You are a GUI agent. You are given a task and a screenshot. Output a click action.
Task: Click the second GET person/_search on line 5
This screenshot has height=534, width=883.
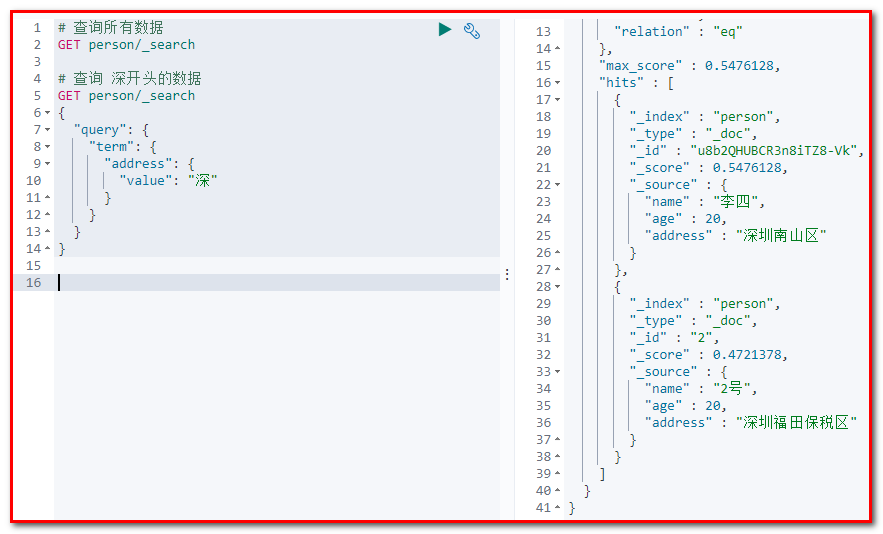point(126,96)
